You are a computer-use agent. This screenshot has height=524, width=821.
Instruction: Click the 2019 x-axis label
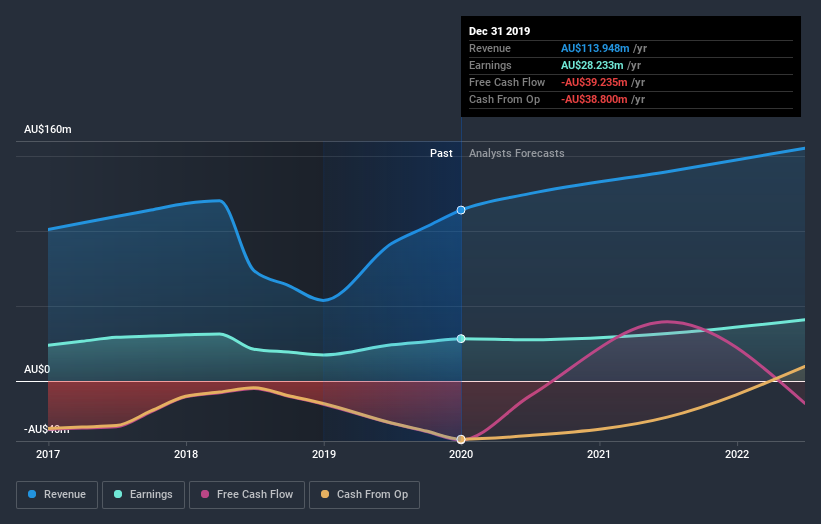point(324,454)
